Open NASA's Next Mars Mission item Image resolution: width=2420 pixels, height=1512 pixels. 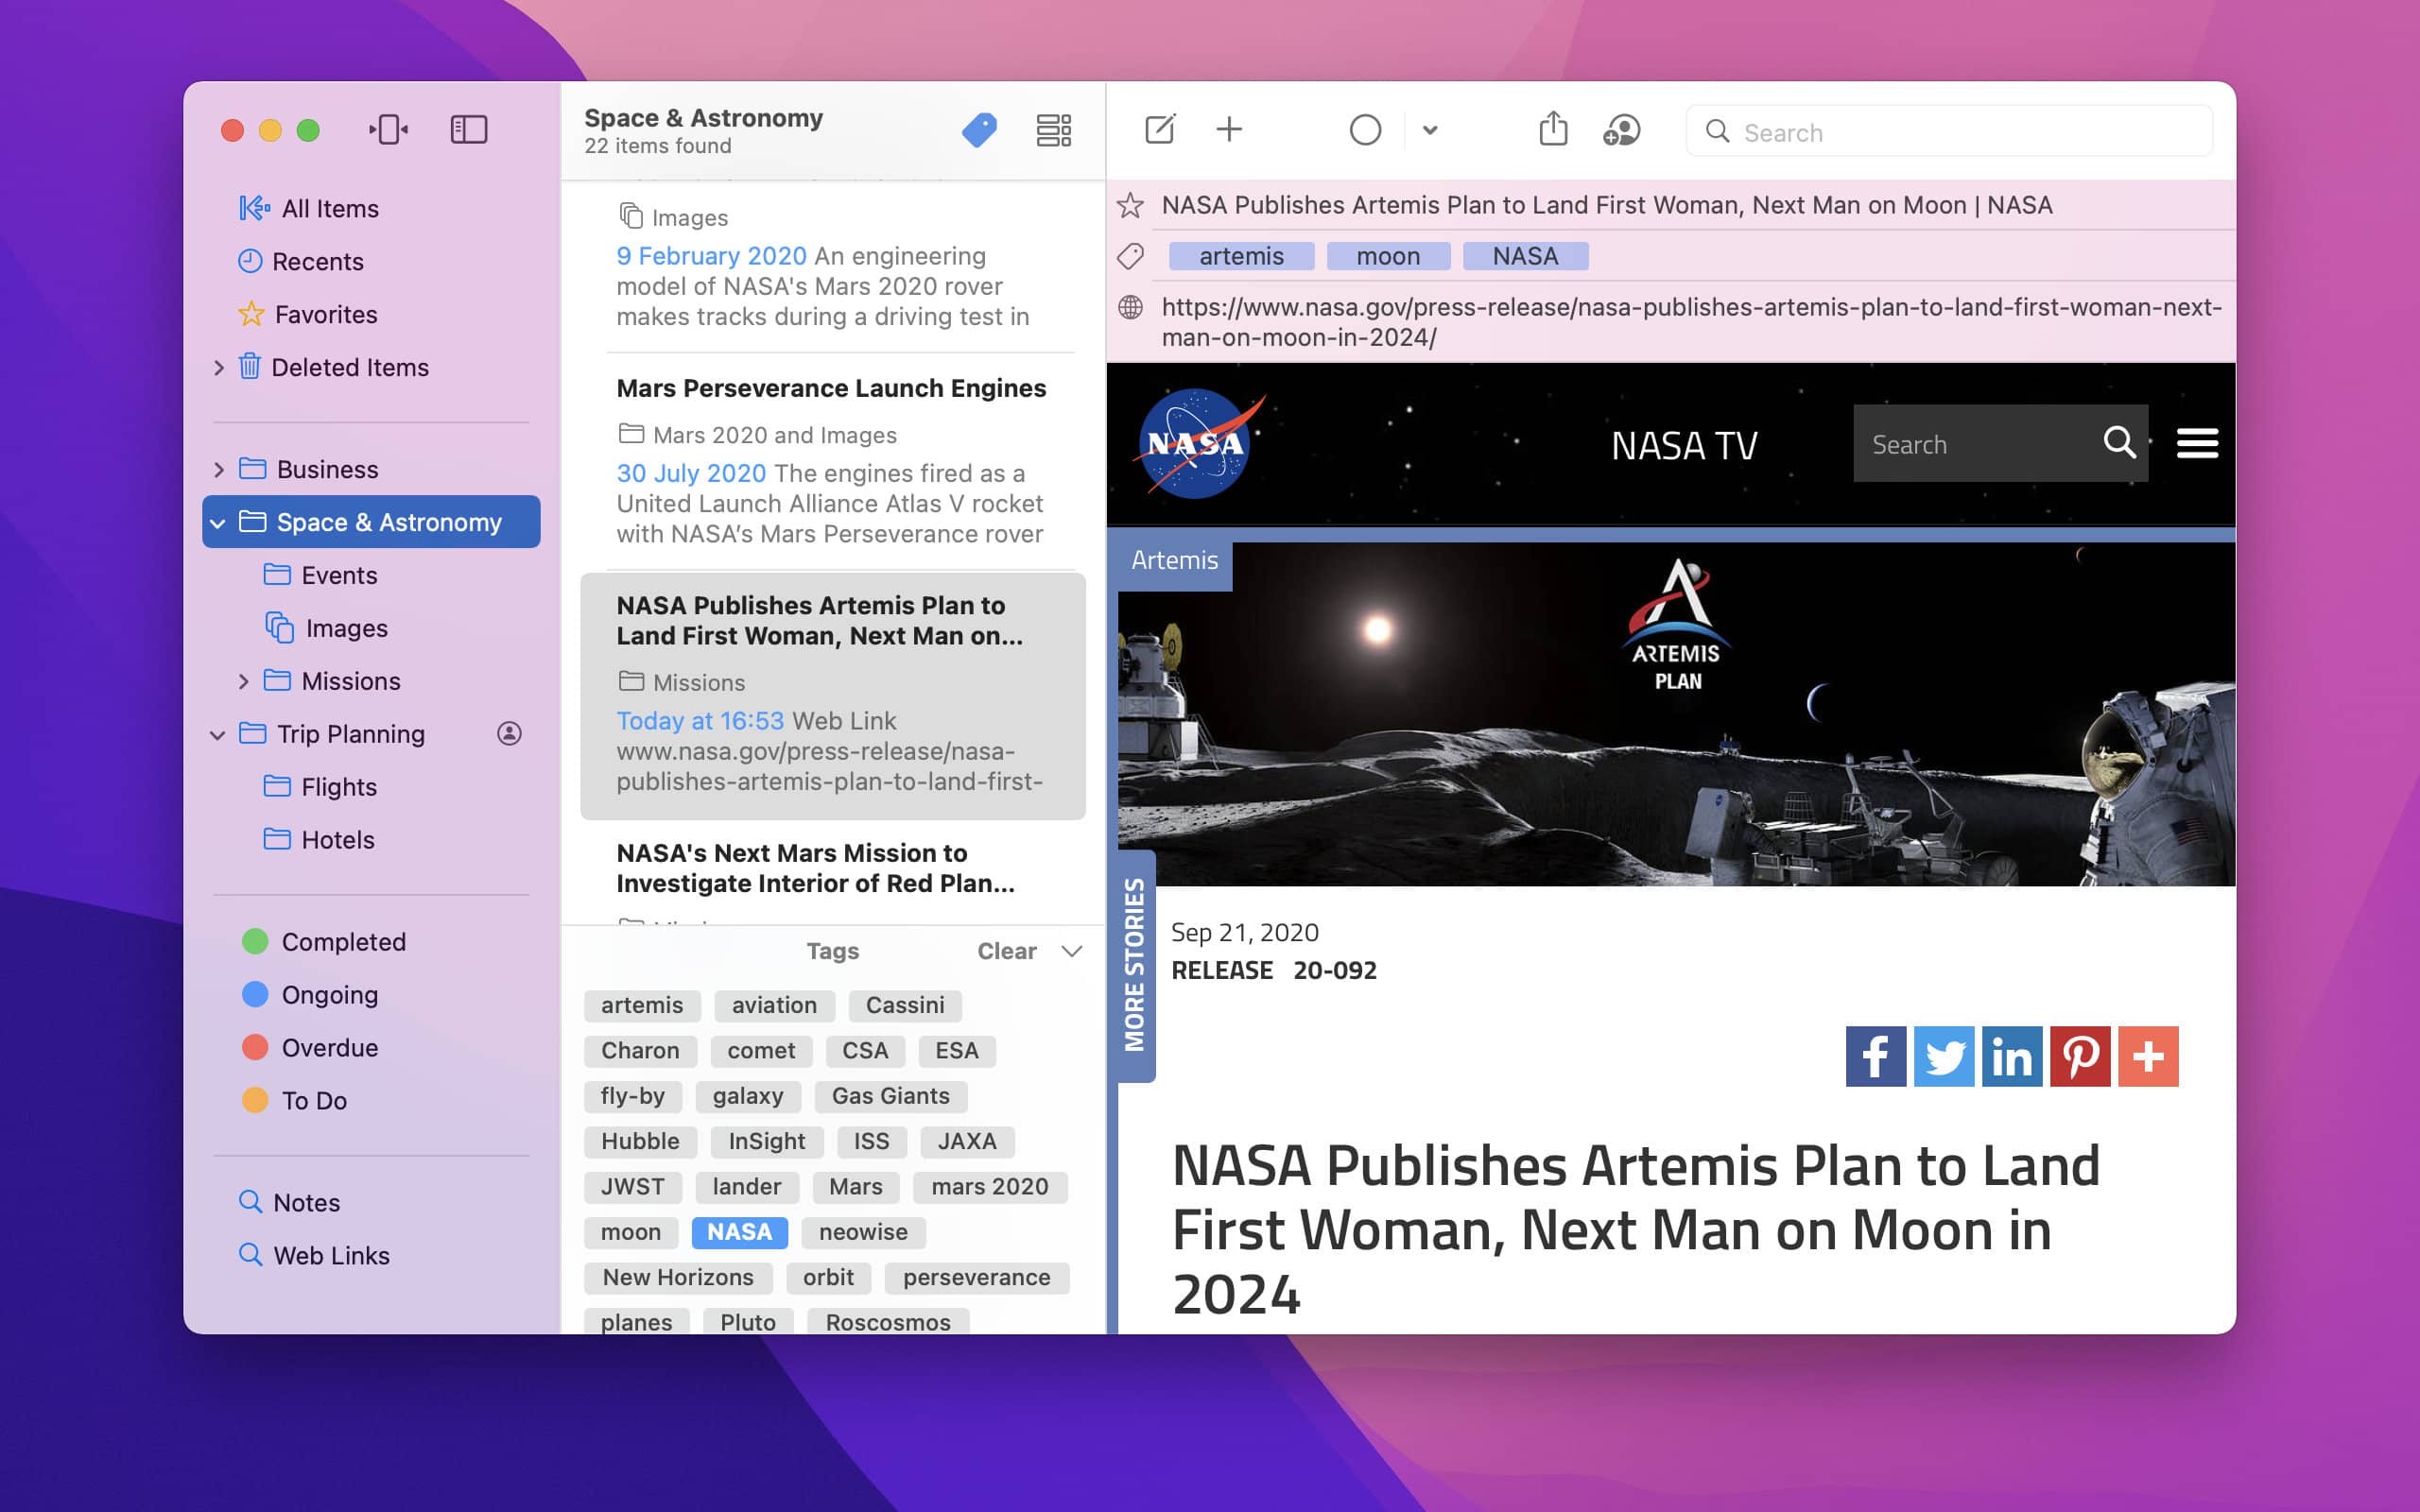click(832, 873)
